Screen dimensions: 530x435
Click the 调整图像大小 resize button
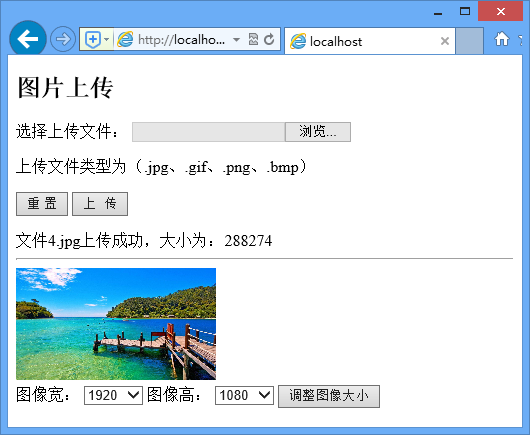pos(329,396)
